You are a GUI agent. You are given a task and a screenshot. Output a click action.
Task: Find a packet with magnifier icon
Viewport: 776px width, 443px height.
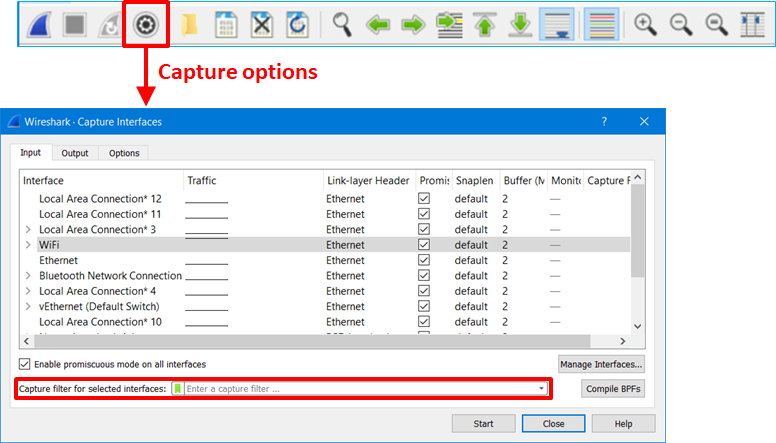(x=342, y=24)
